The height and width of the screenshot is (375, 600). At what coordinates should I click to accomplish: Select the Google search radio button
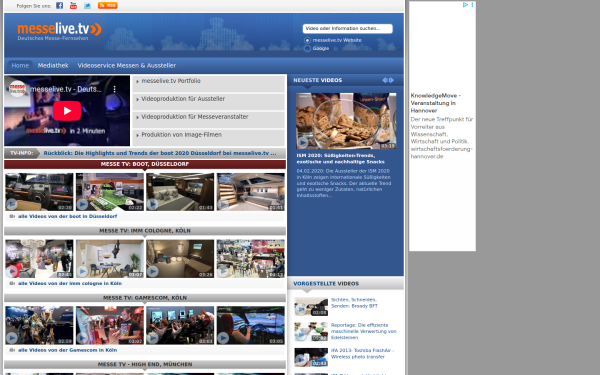pos(307,49)
